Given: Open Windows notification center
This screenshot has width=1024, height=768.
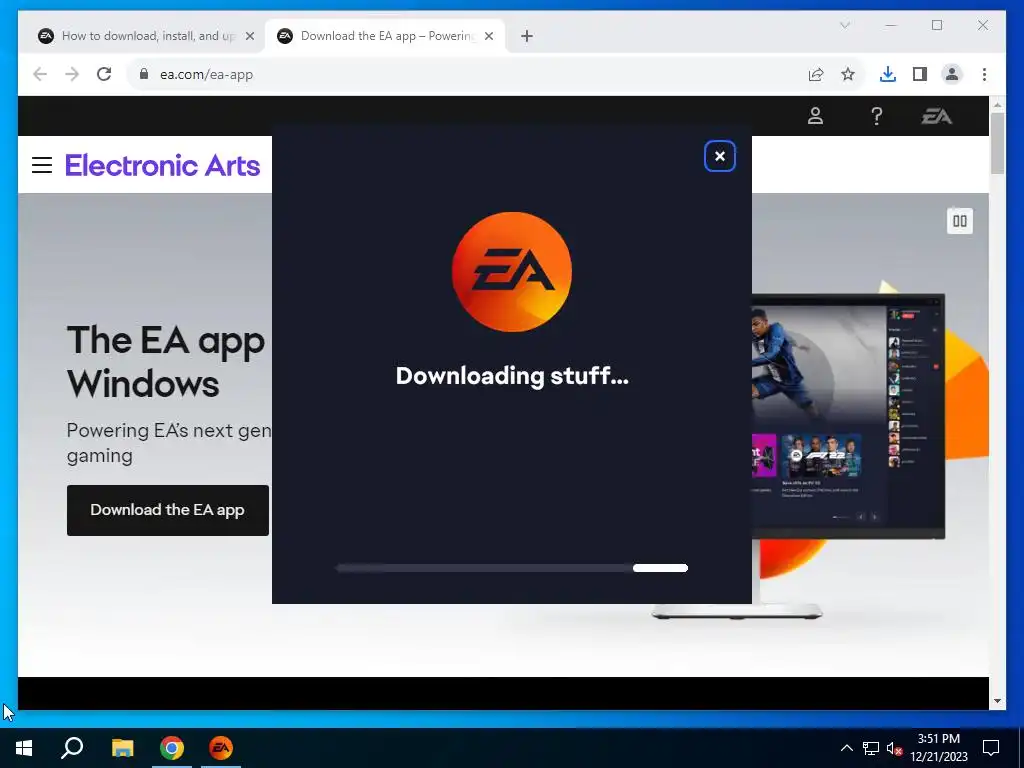Looking at the screenshot, I should click(991, 748).
